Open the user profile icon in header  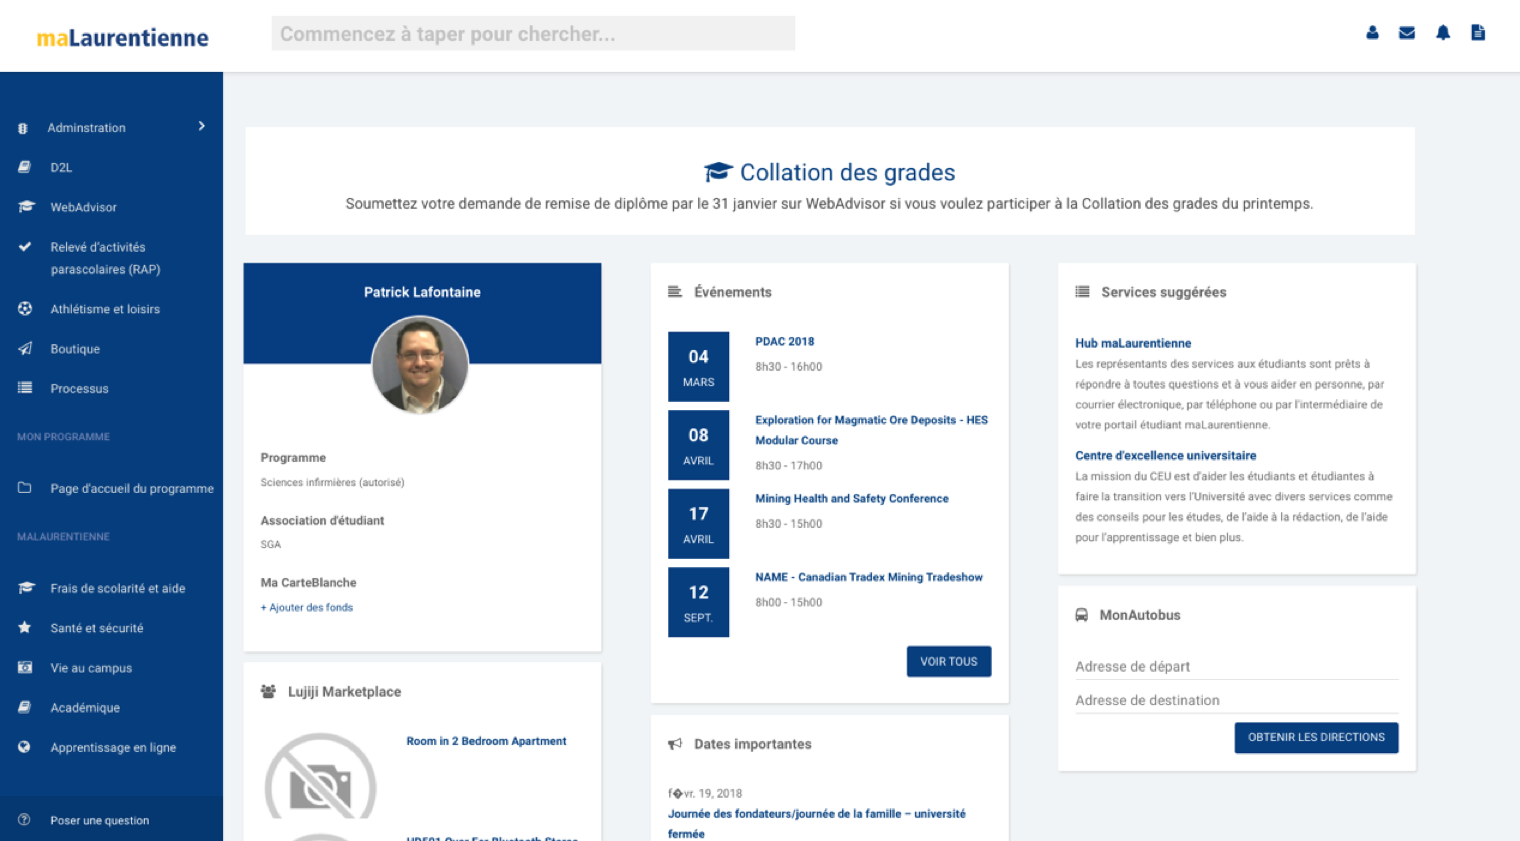(1372, 33)
